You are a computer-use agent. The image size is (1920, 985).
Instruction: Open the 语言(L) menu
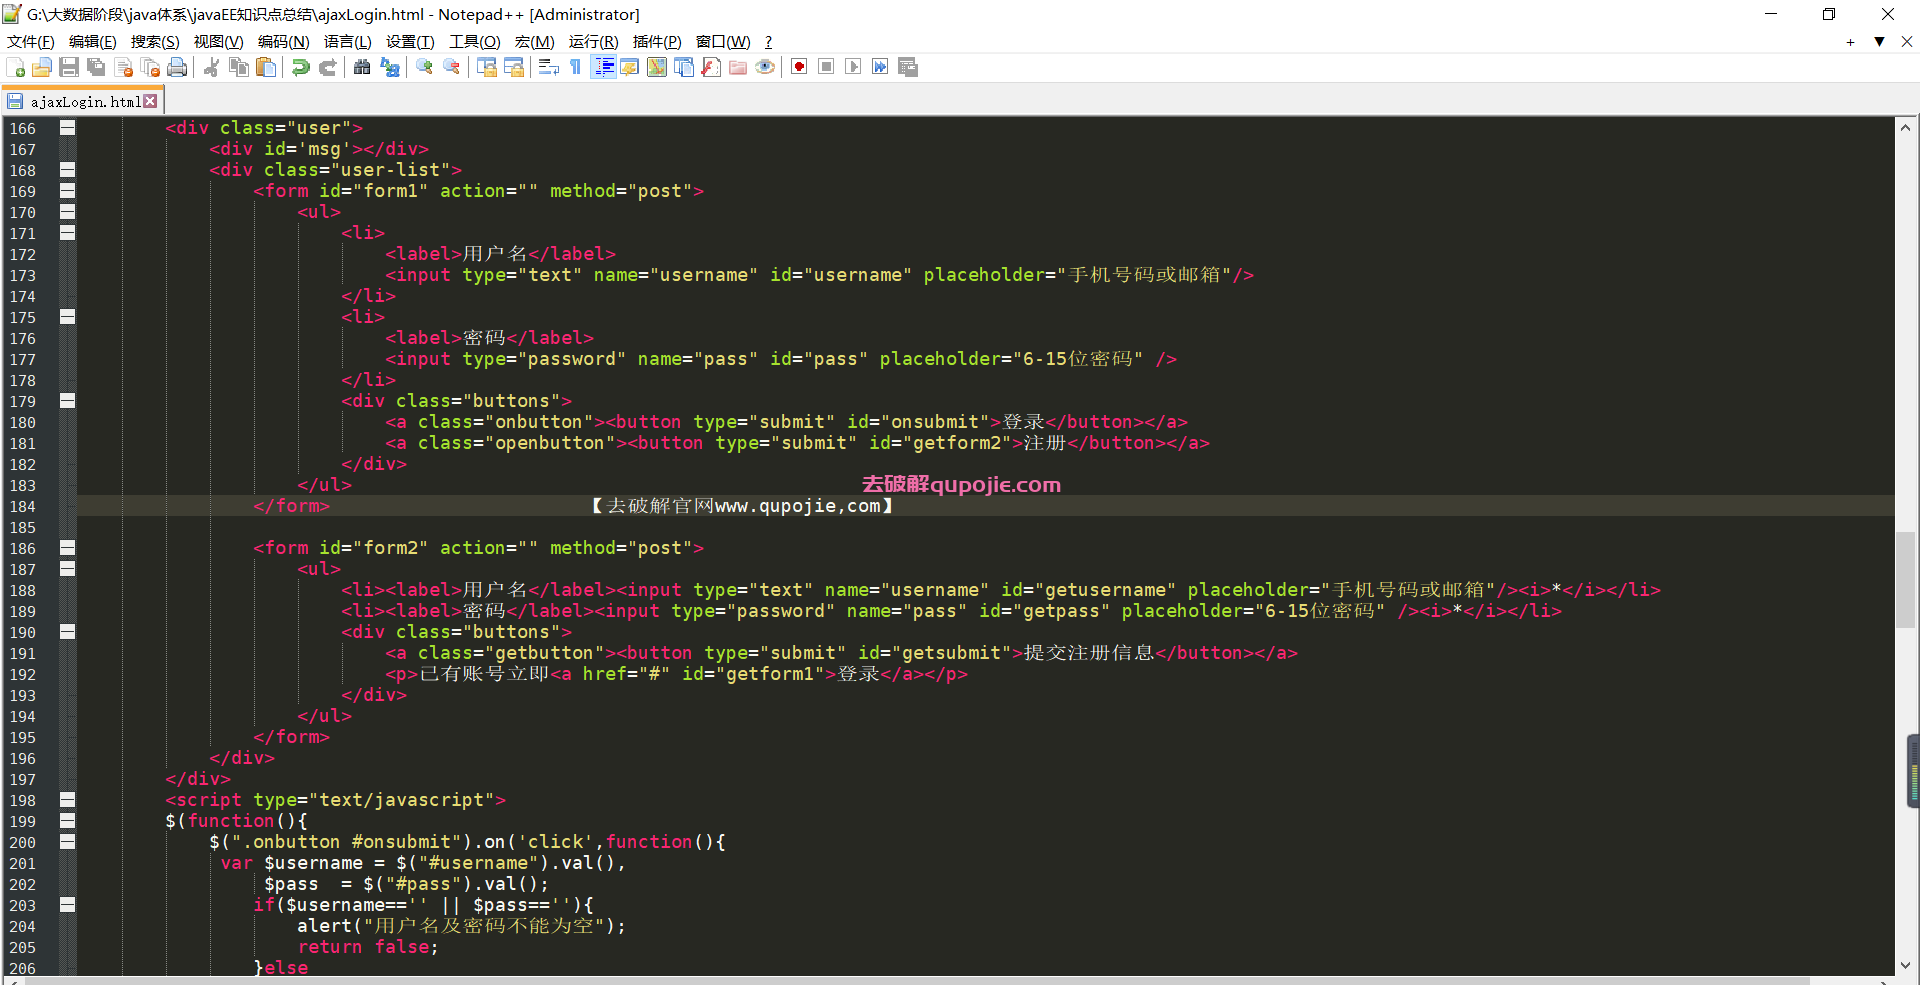coord(347,42)
